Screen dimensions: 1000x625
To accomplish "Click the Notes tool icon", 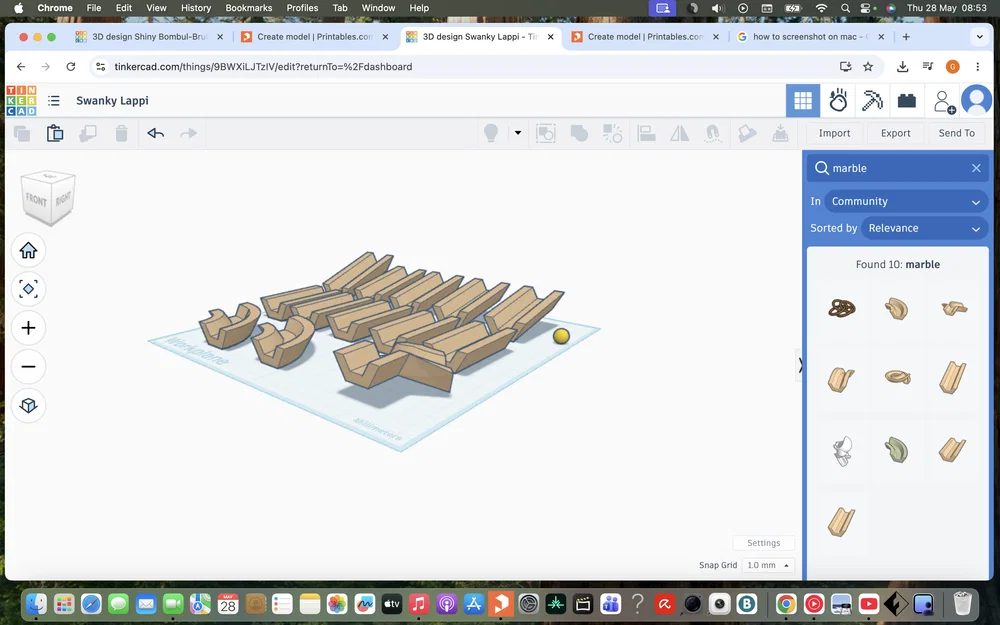I will pos(747,133).
